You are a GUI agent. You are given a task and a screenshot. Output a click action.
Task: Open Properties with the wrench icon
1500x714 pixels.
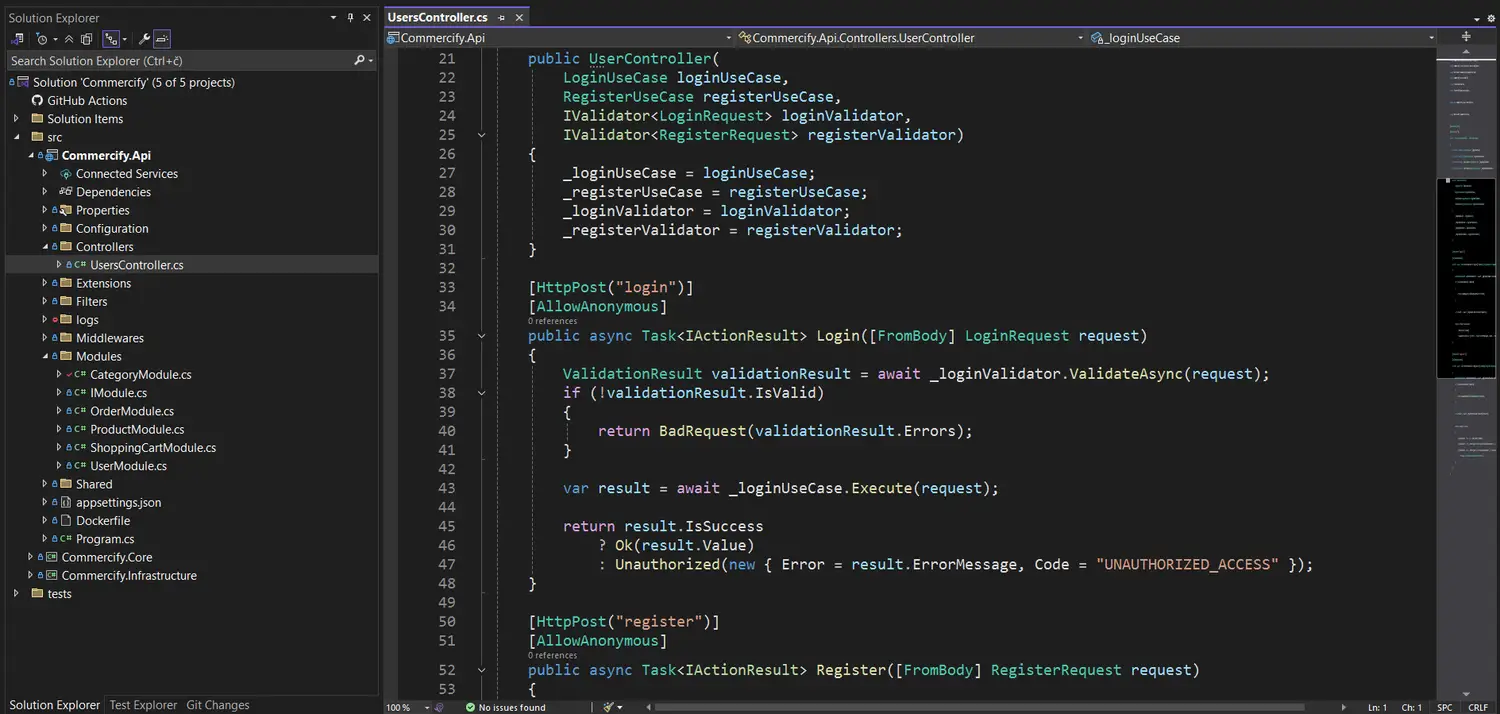tap(144, 39)
